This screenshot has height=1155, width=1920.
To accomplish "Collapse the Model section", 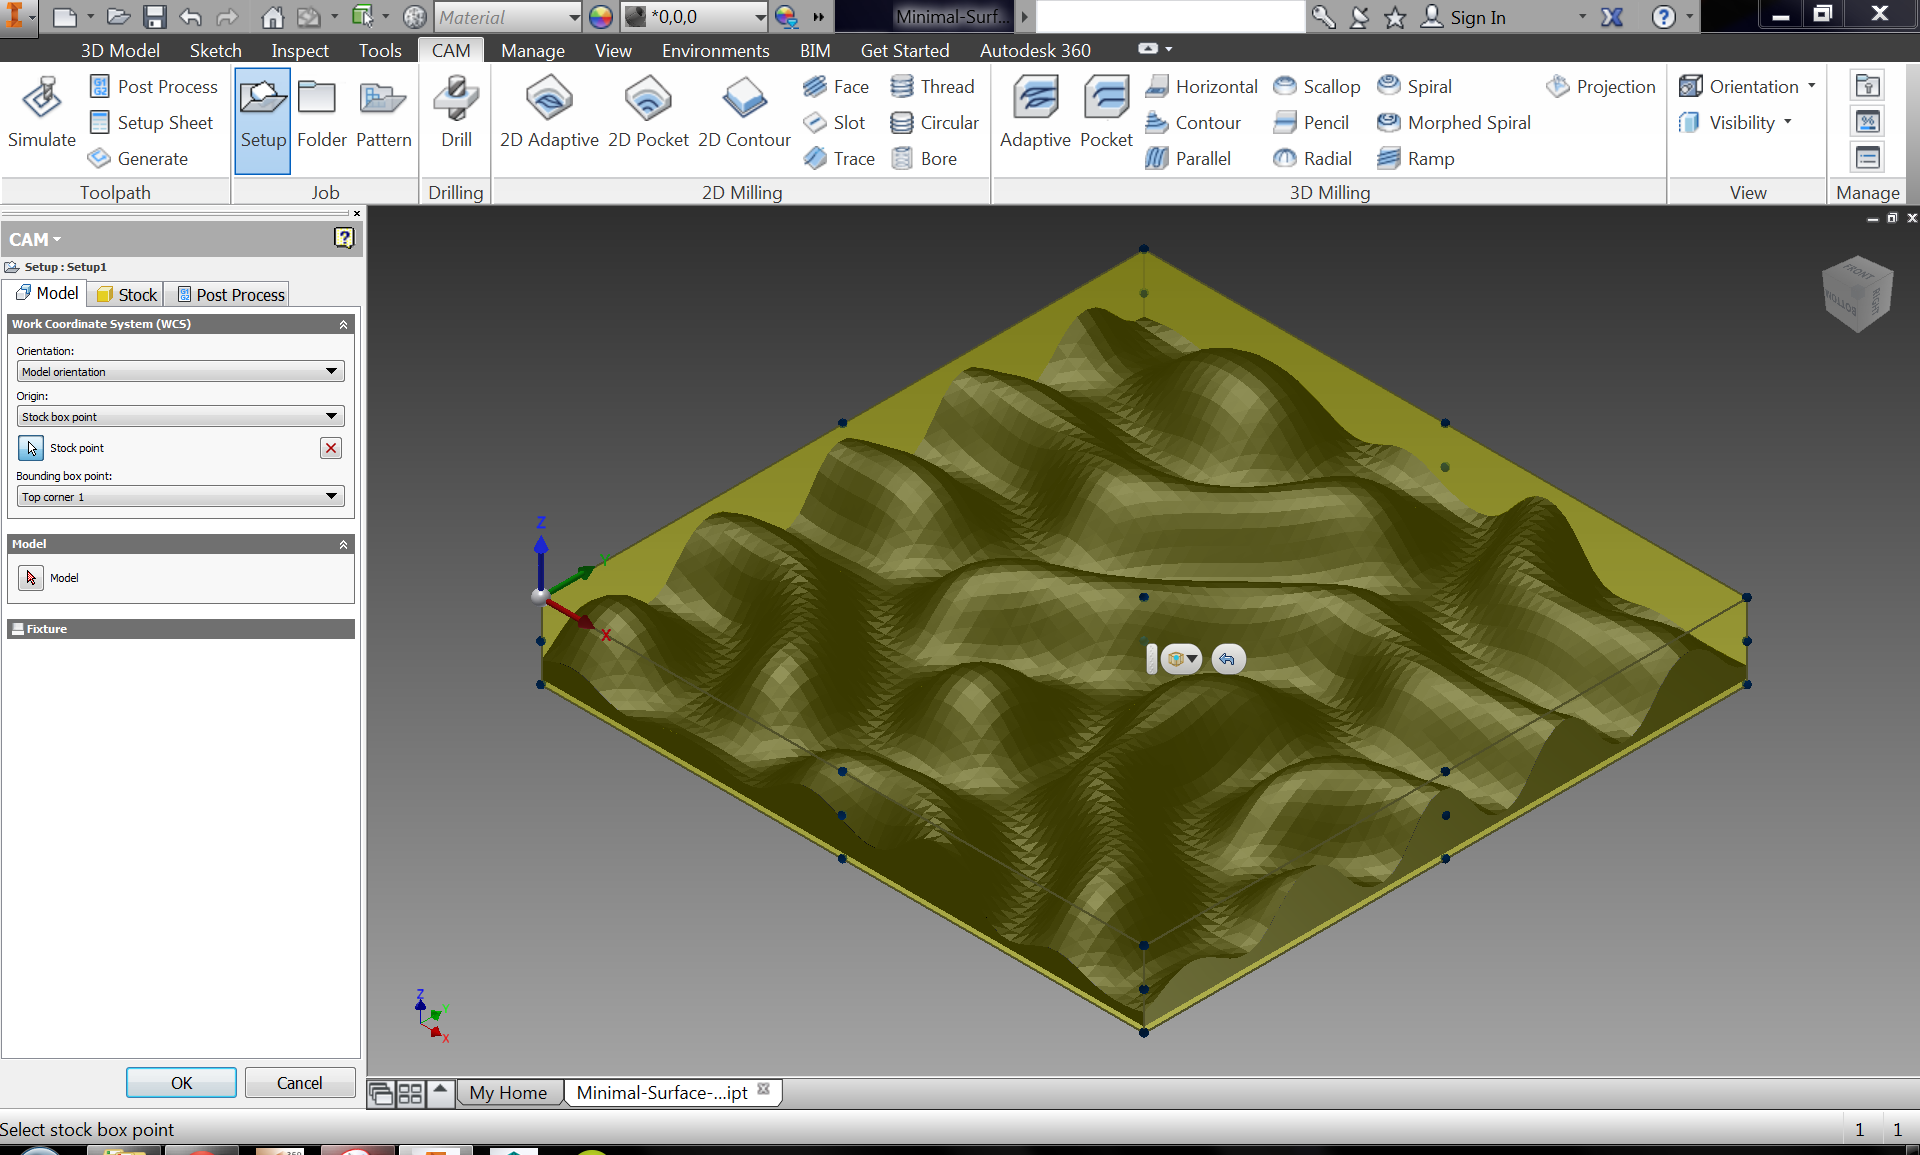I will tap(343, 544).
